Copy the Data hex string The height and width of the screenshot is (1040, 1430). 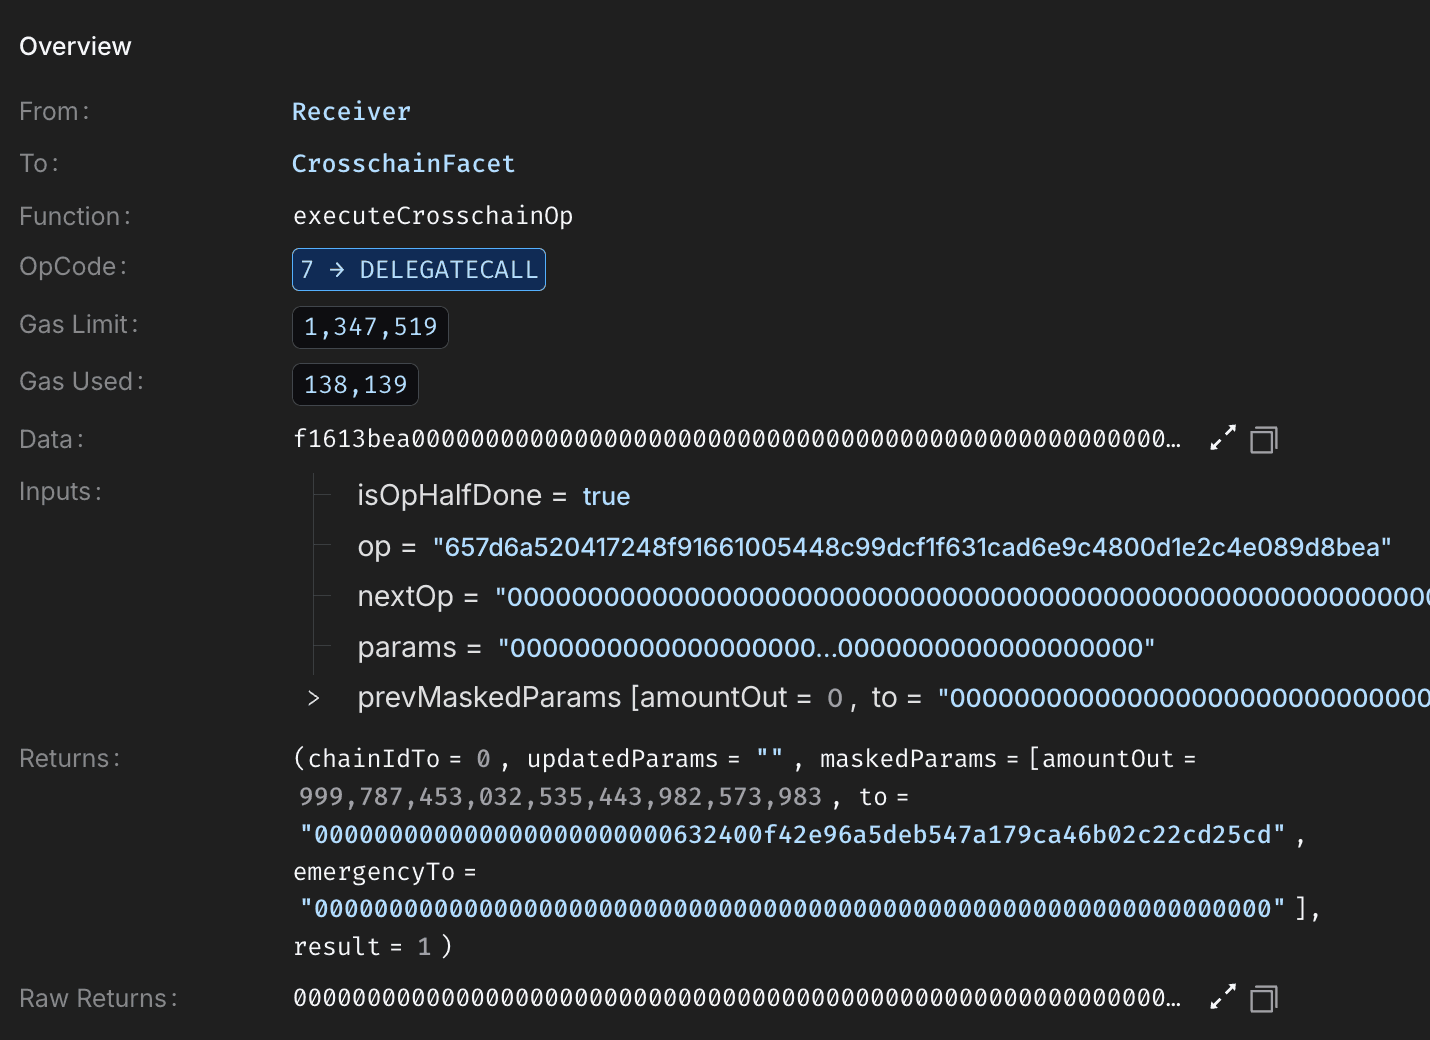(1263, 438)
